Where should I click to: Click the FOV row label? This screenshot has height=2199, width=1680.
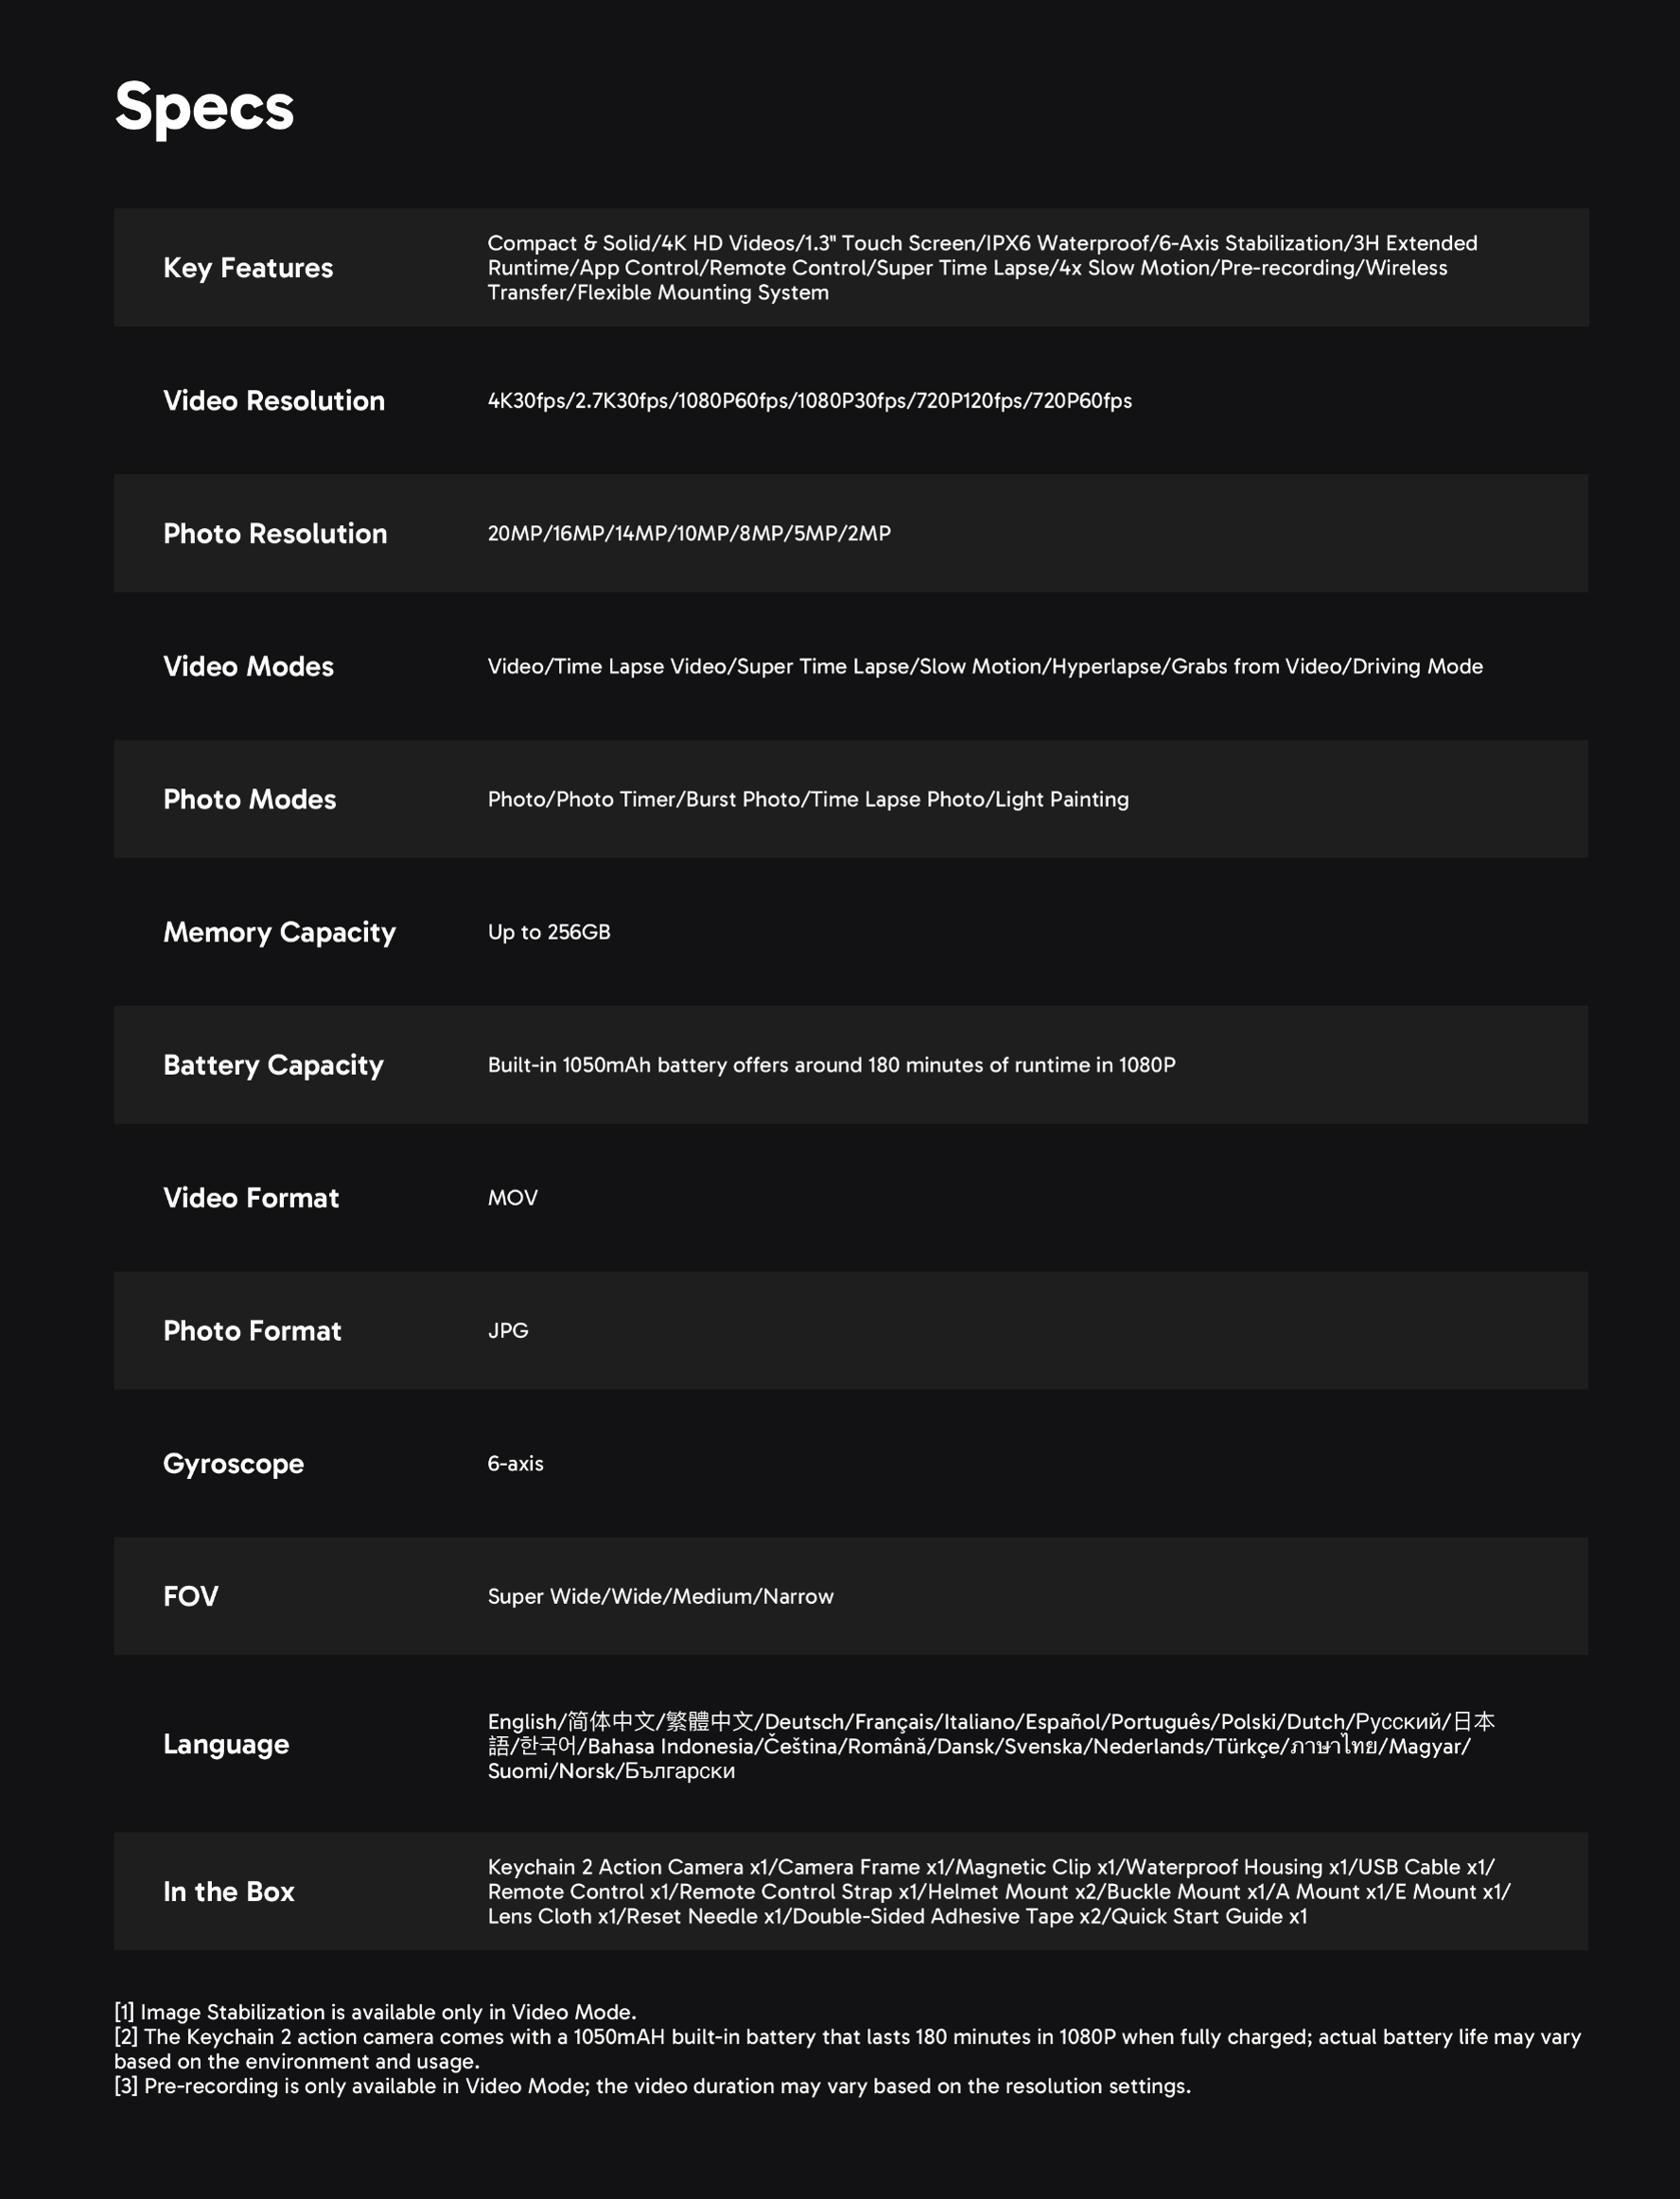190,1597
